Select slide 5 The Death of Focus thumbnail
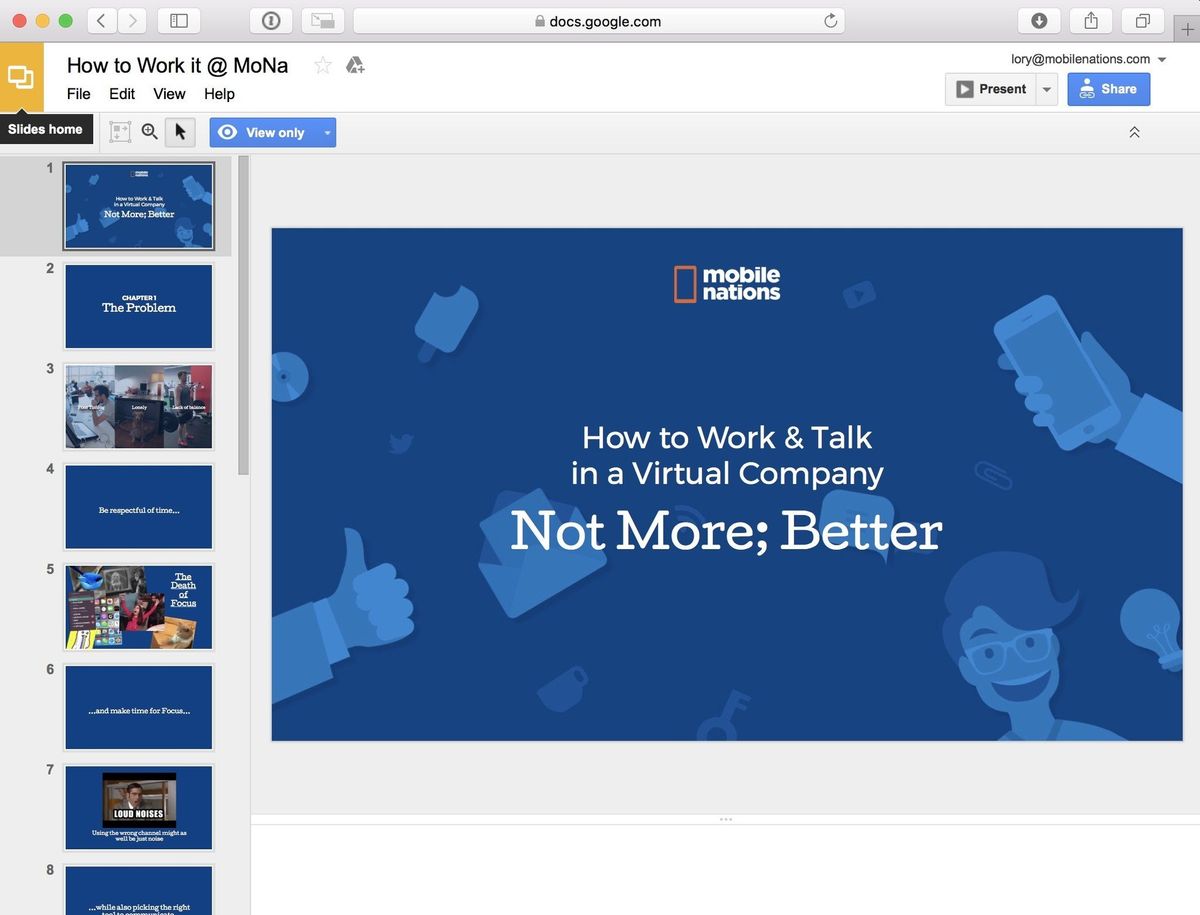This screenshot has height=915, width=1200. tap(139, 607)
